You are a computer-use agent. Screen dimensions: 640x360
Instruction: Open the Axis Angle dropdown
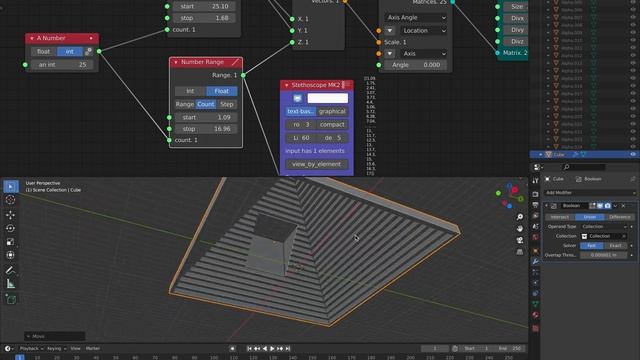point(416,18)
